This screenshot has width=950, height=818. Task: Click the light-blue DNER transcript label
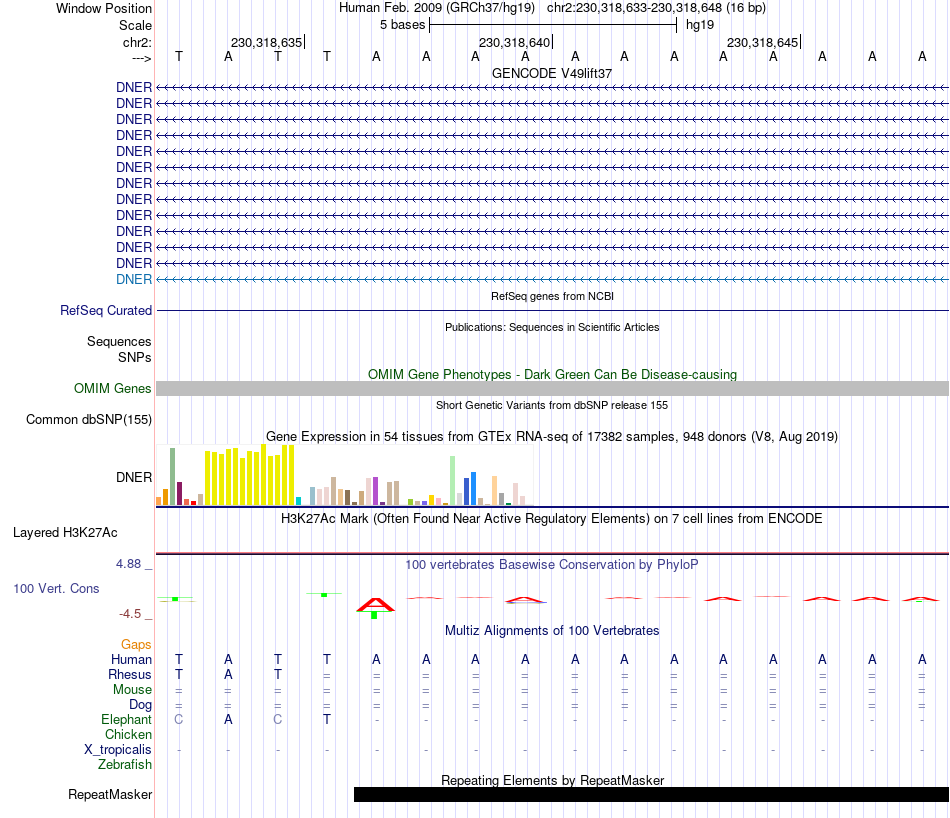click(x=134, y=279)
